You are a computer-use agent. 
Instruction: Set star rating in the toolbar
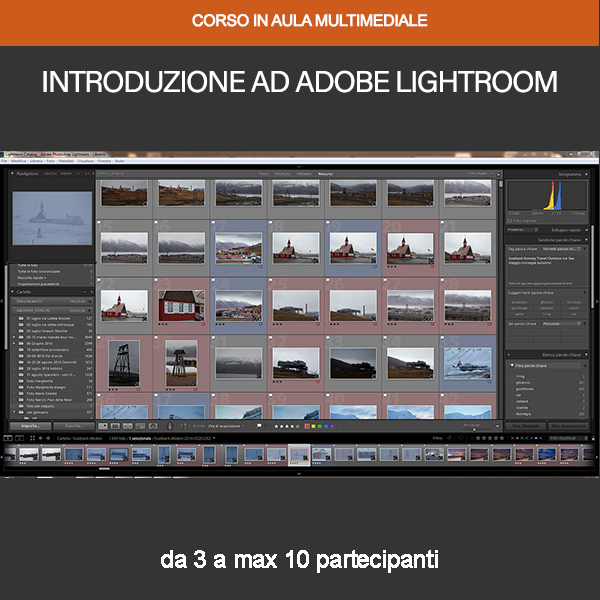coord(287,426)
